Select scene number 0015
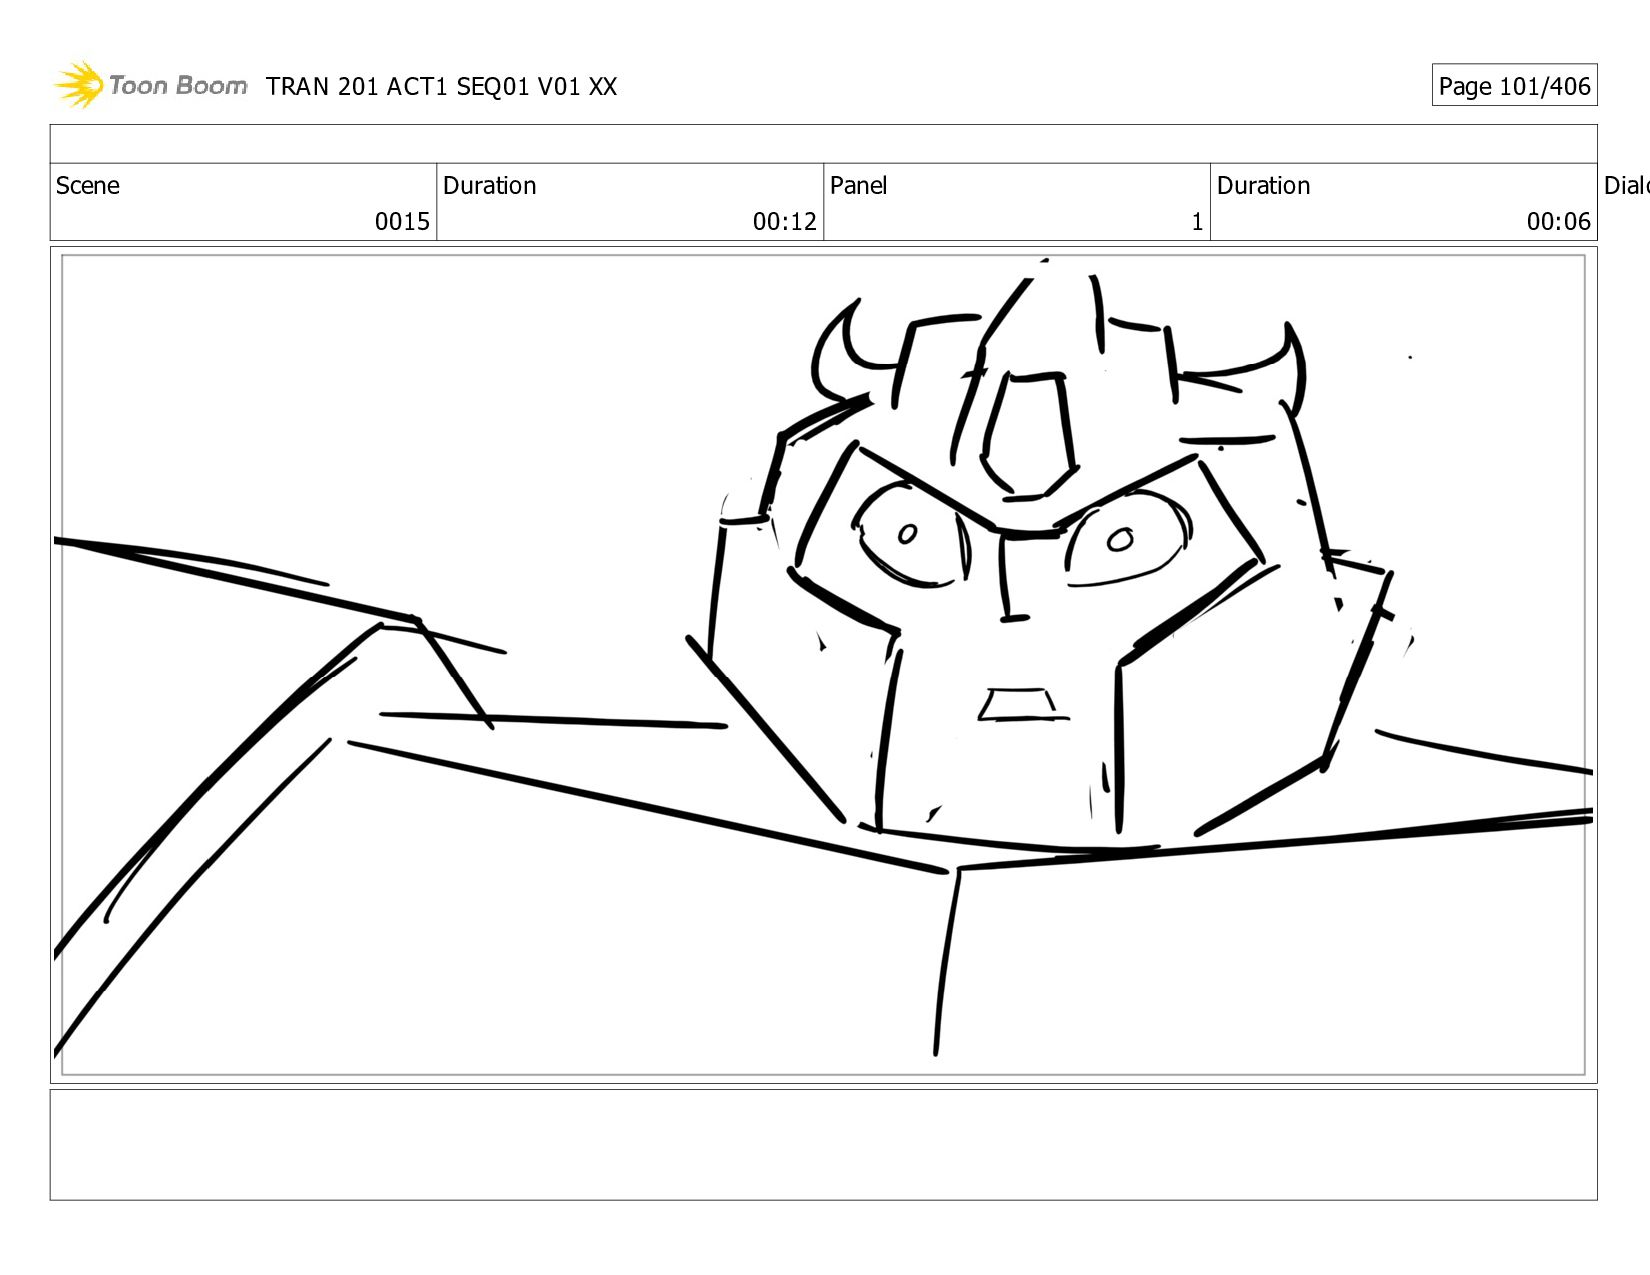The width and height of the screenshot is (1650, 1275). 402,221
